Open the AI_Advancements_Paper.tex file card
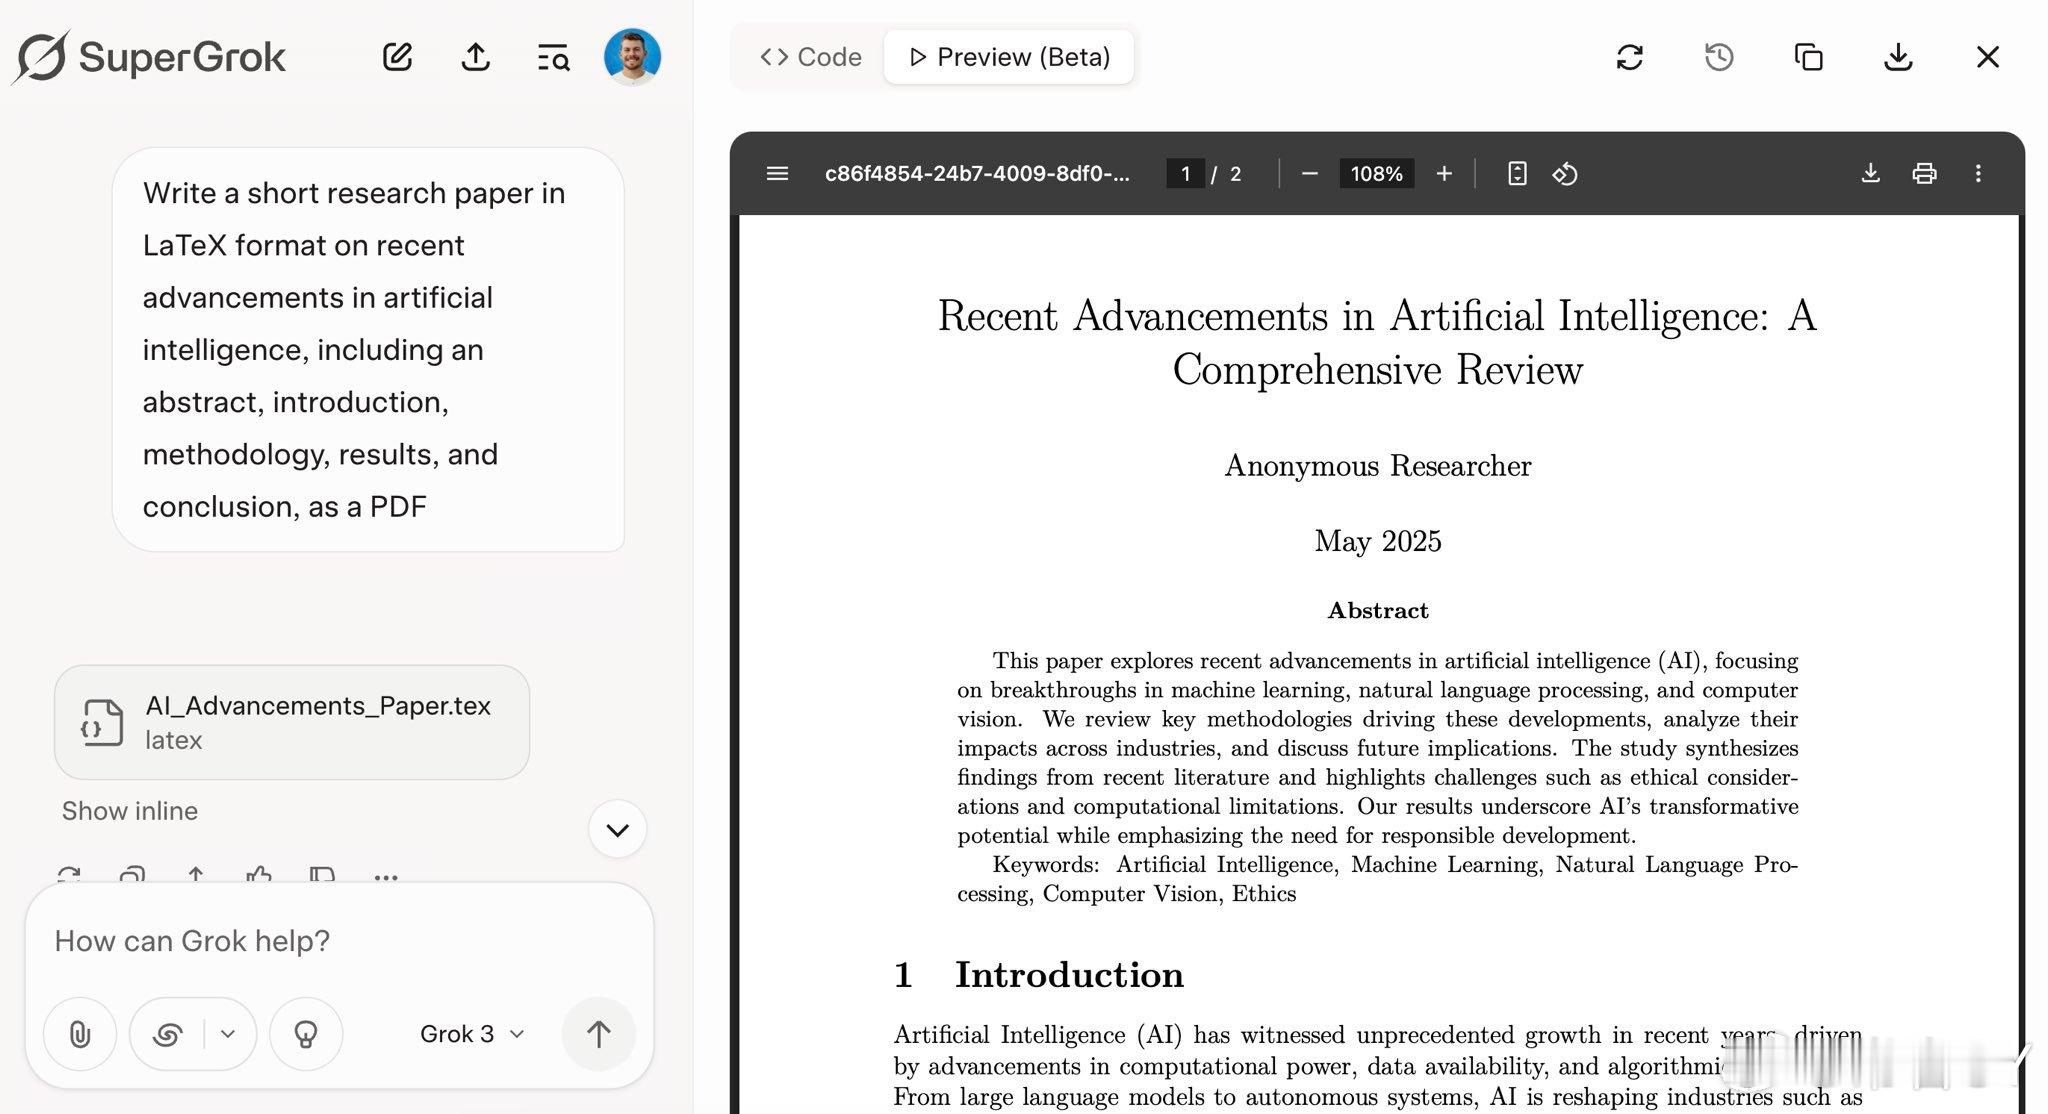 tap(292, 722)
